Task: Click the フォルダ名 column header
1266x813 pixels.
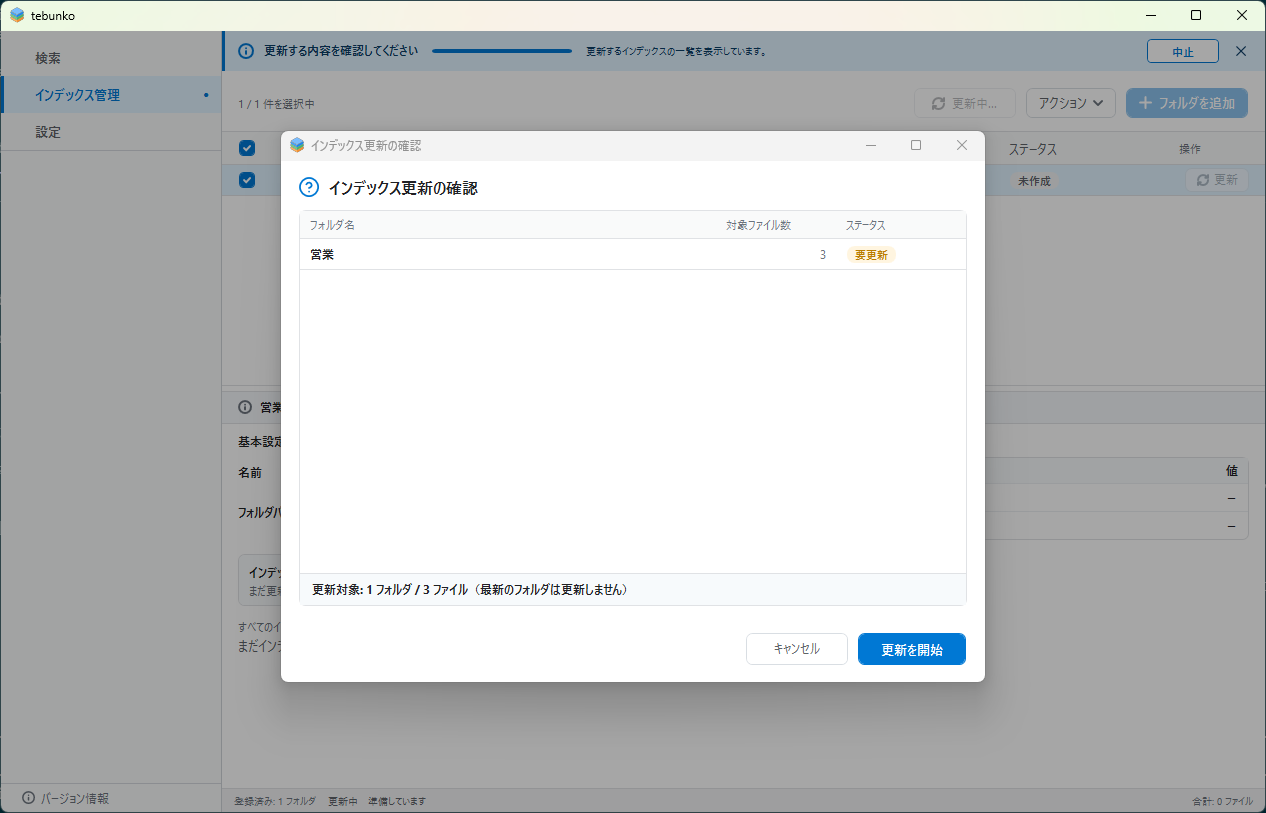Action: (x=332, y=225)
